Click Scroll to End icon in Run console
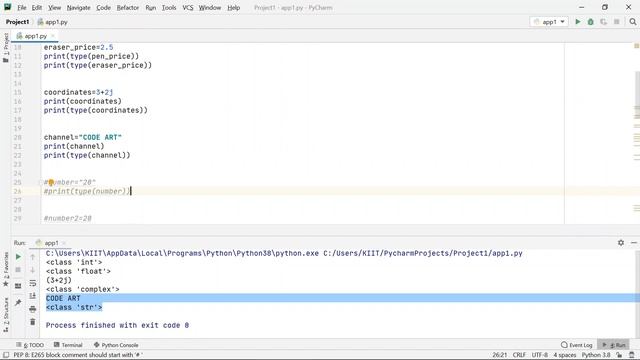The height and width of the screenshot is (360, 640). point(33,296)
